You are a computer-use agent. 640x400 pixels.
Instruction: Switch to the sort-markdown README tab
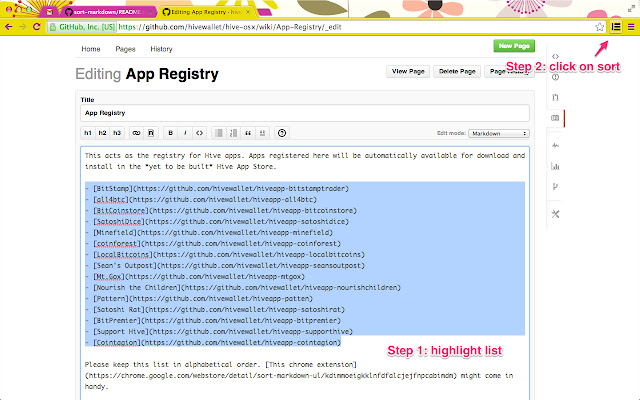(x=107, y=12)
